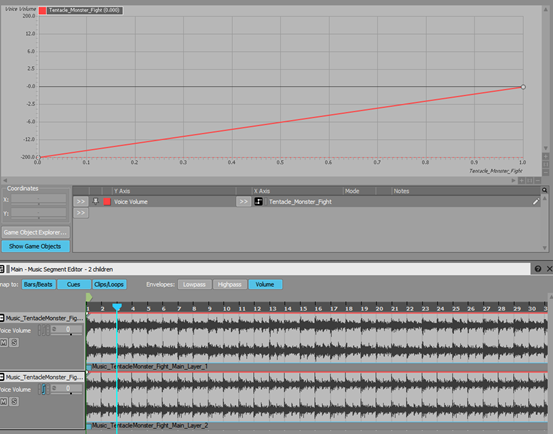Click the Tentacle_Monster_Fight game parameter icon
This screenshot has height=434, width=553.
tap(259, 201)
